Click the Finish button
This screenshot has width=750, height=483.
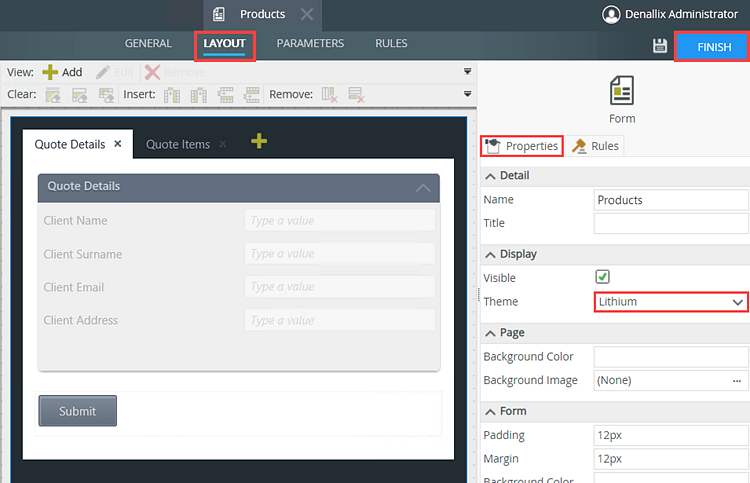click(x=713, y=47)
